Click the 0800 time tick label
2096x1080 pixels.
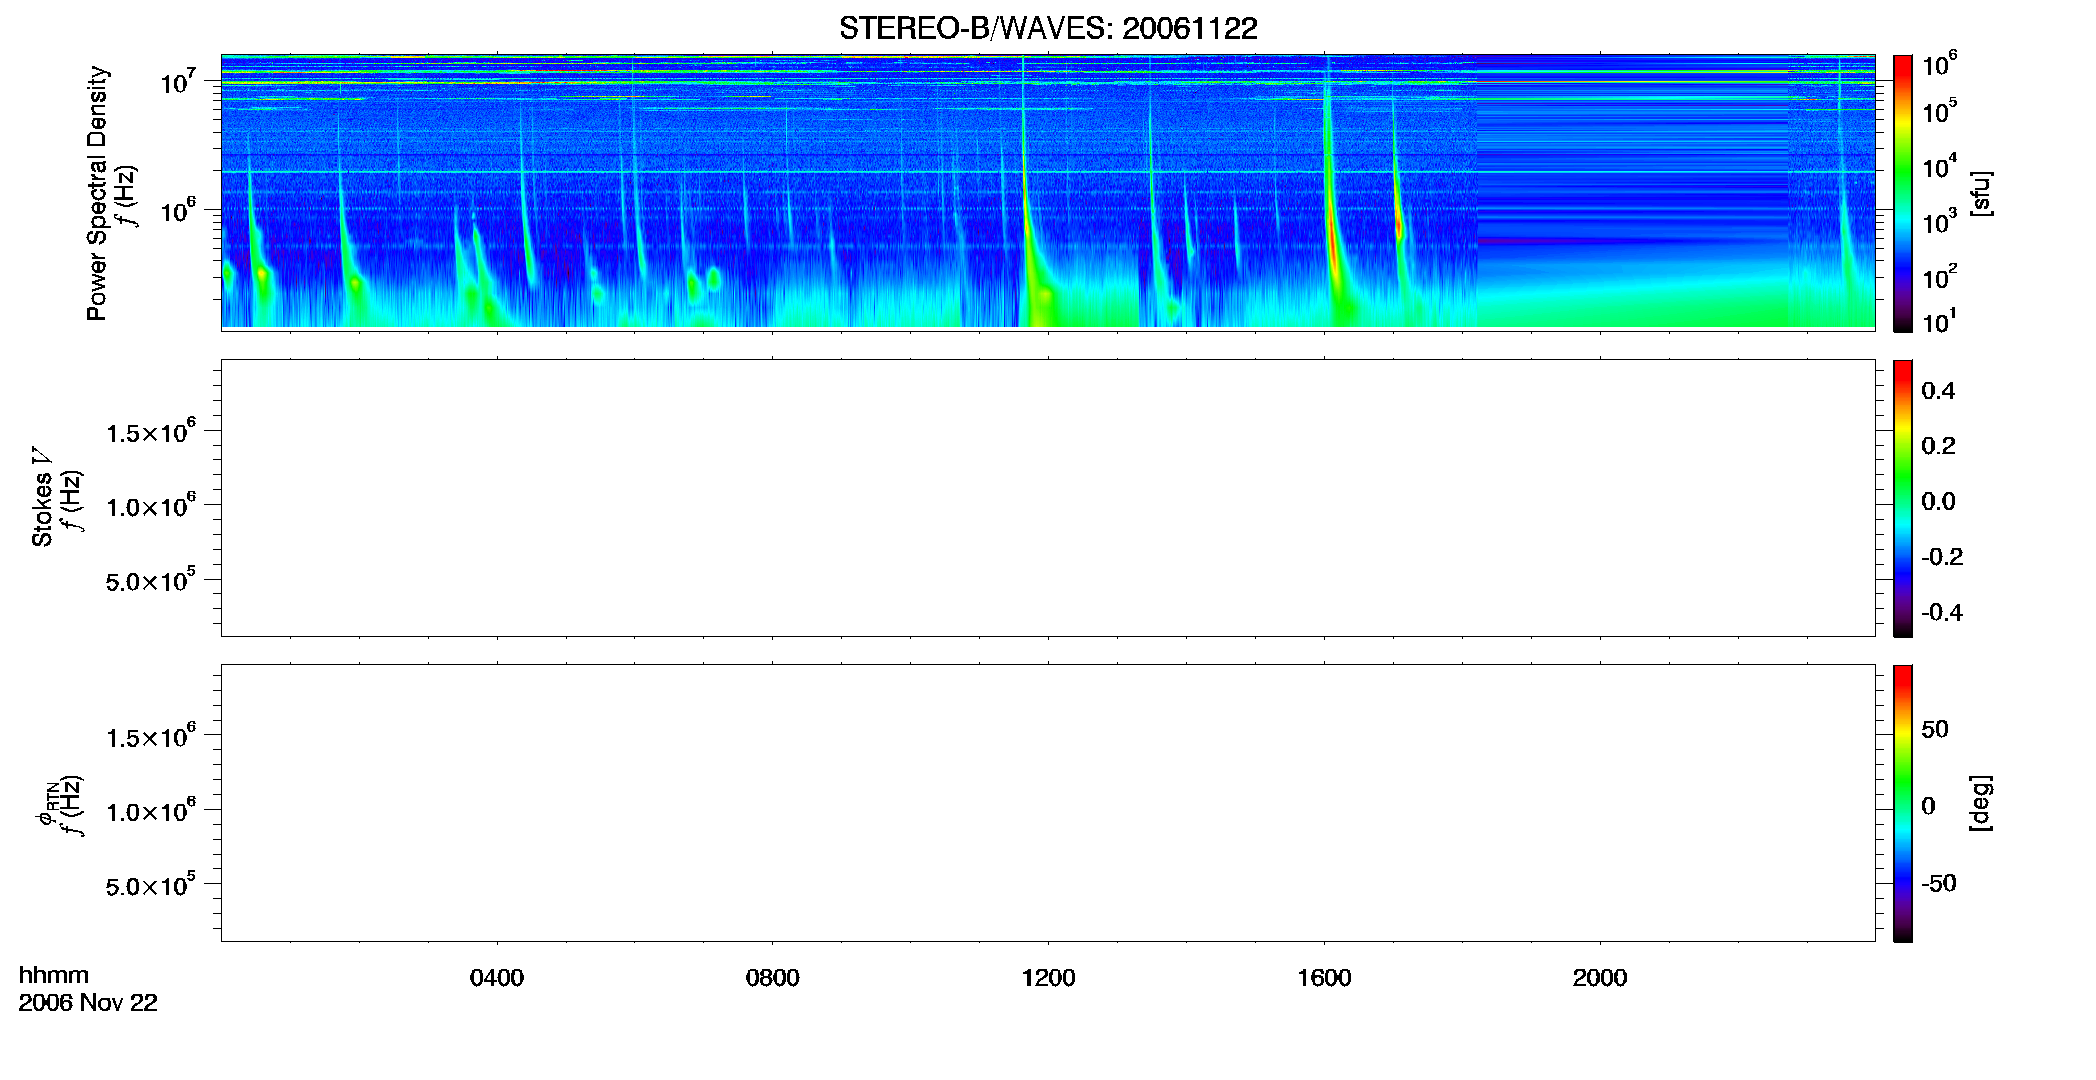[773, 978]
